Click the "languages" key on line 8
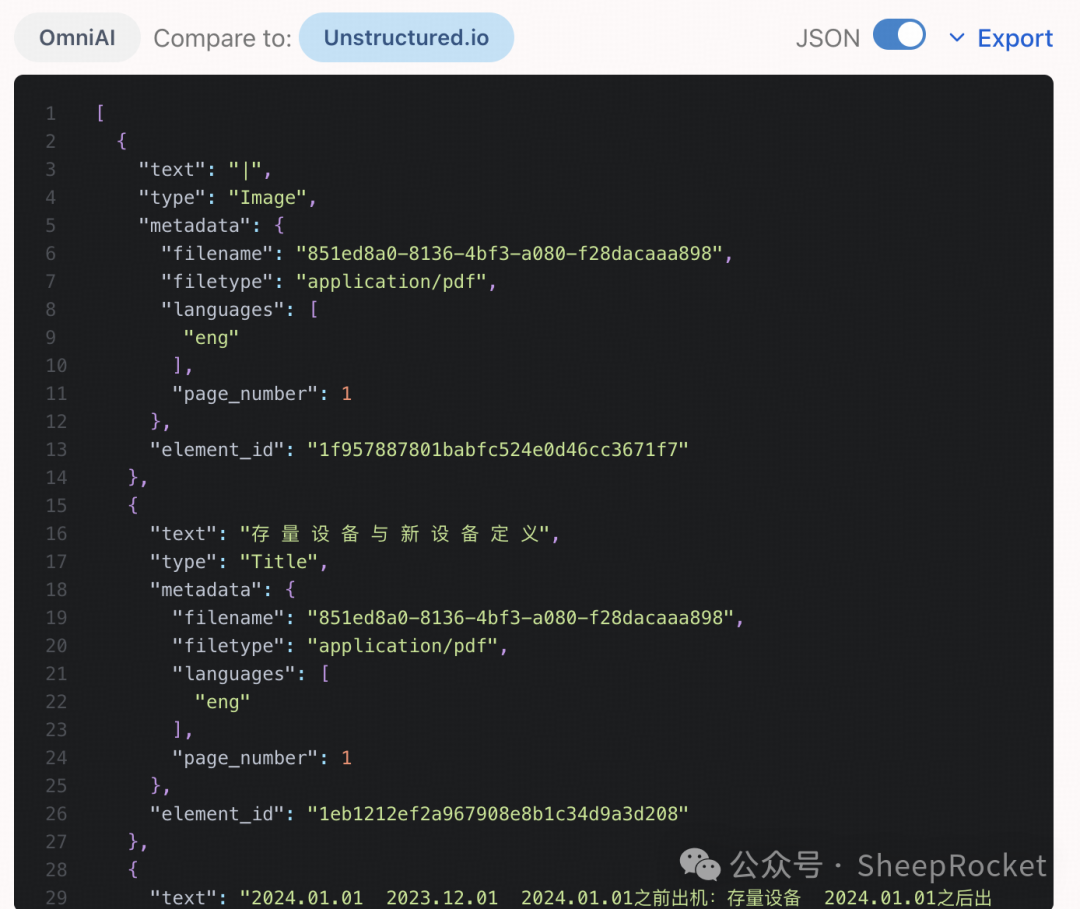Image resolution: width=1080 pixels, height=909 pixels. click(223, 310)
